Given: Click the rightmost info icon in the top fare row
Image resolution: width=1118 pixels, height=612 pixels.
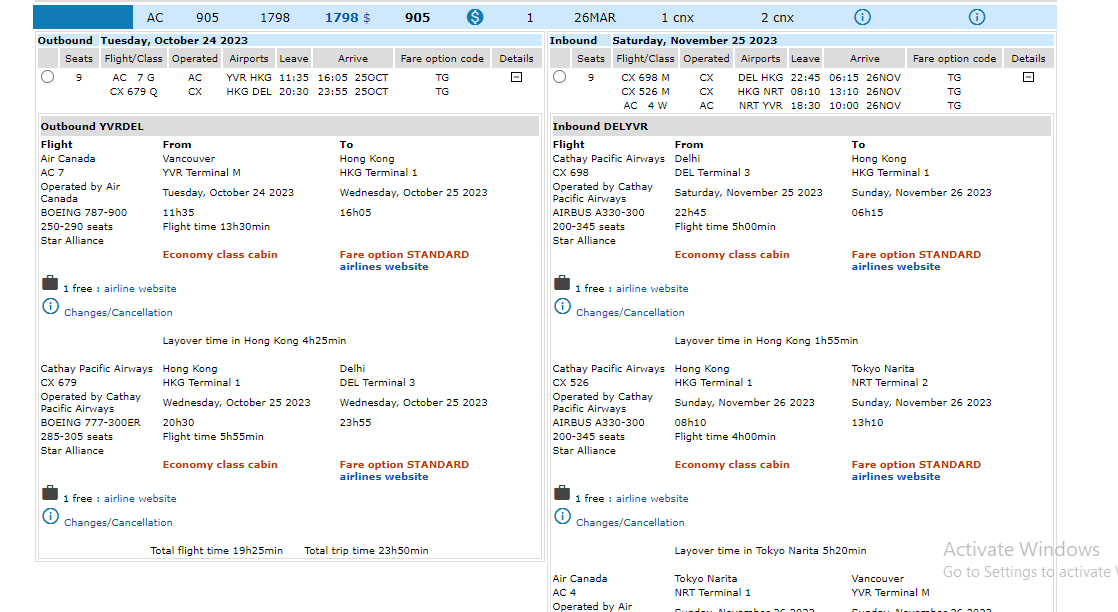Looking at the screenshot, I should 977,17.
